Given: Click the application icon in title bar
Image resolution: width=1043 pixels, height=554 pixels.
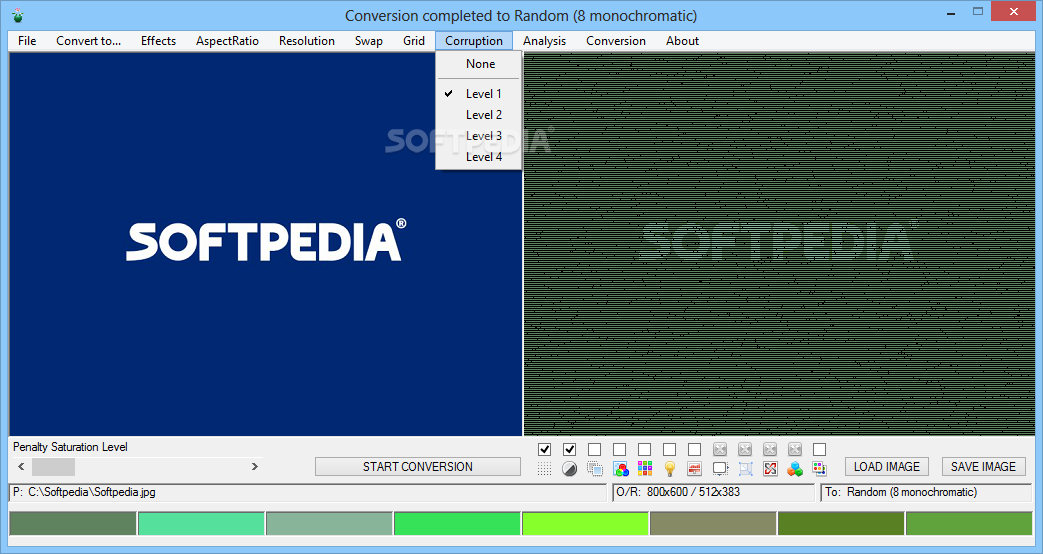Looking at the screenshot, I should click(x=18, y=15).
